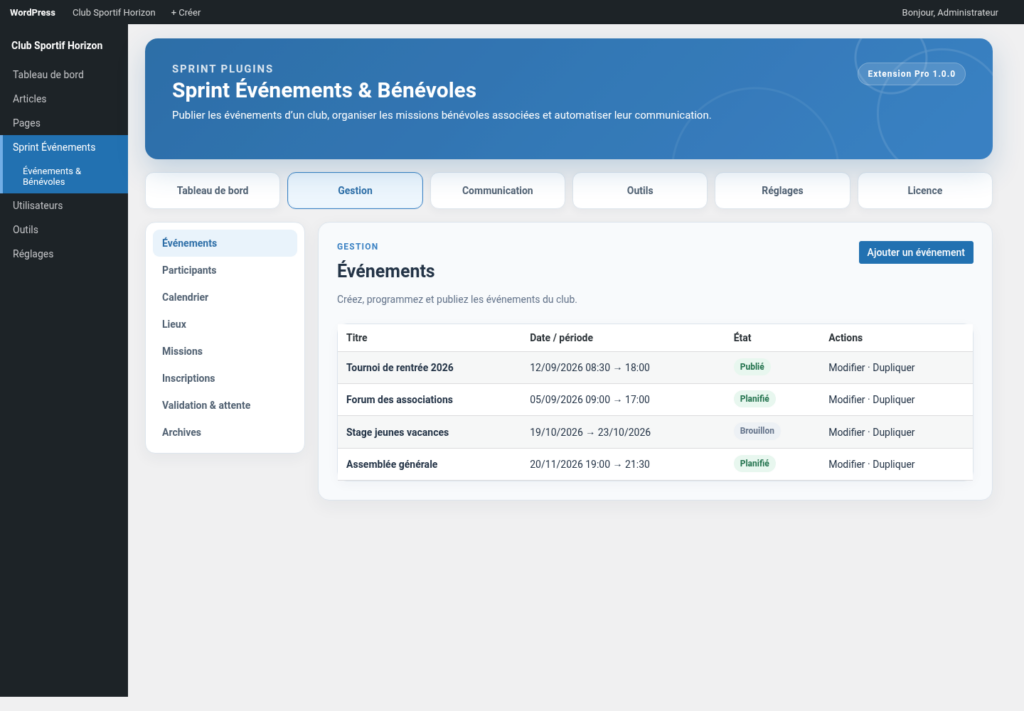Switch to the Tableau de bord tab

212,191
